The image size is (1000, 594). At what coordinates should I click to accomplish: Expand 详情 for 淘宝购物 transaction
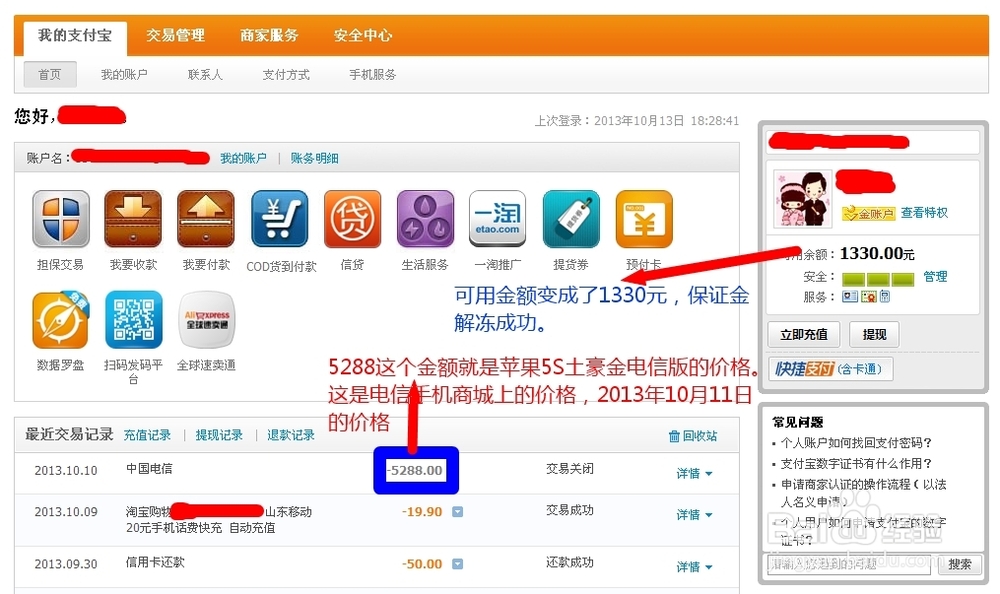click(694, 514)
